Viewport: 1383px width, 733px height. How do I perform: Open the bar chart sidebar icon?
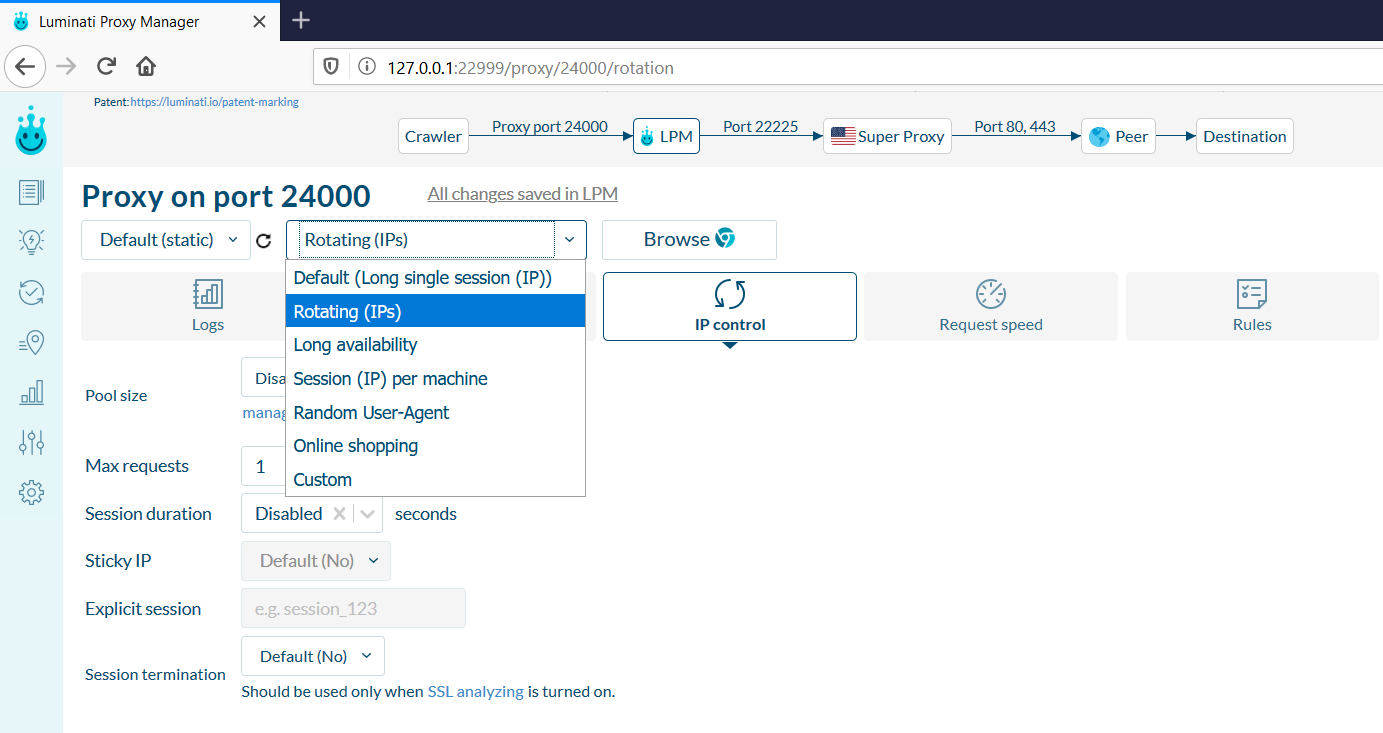pyautogui.click(x=31, y=392)
